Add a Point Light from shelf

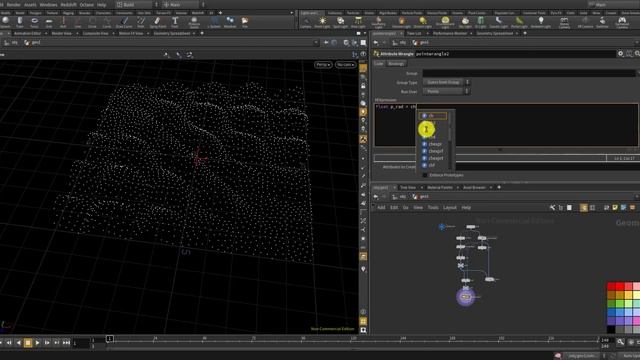coord(322,22)
